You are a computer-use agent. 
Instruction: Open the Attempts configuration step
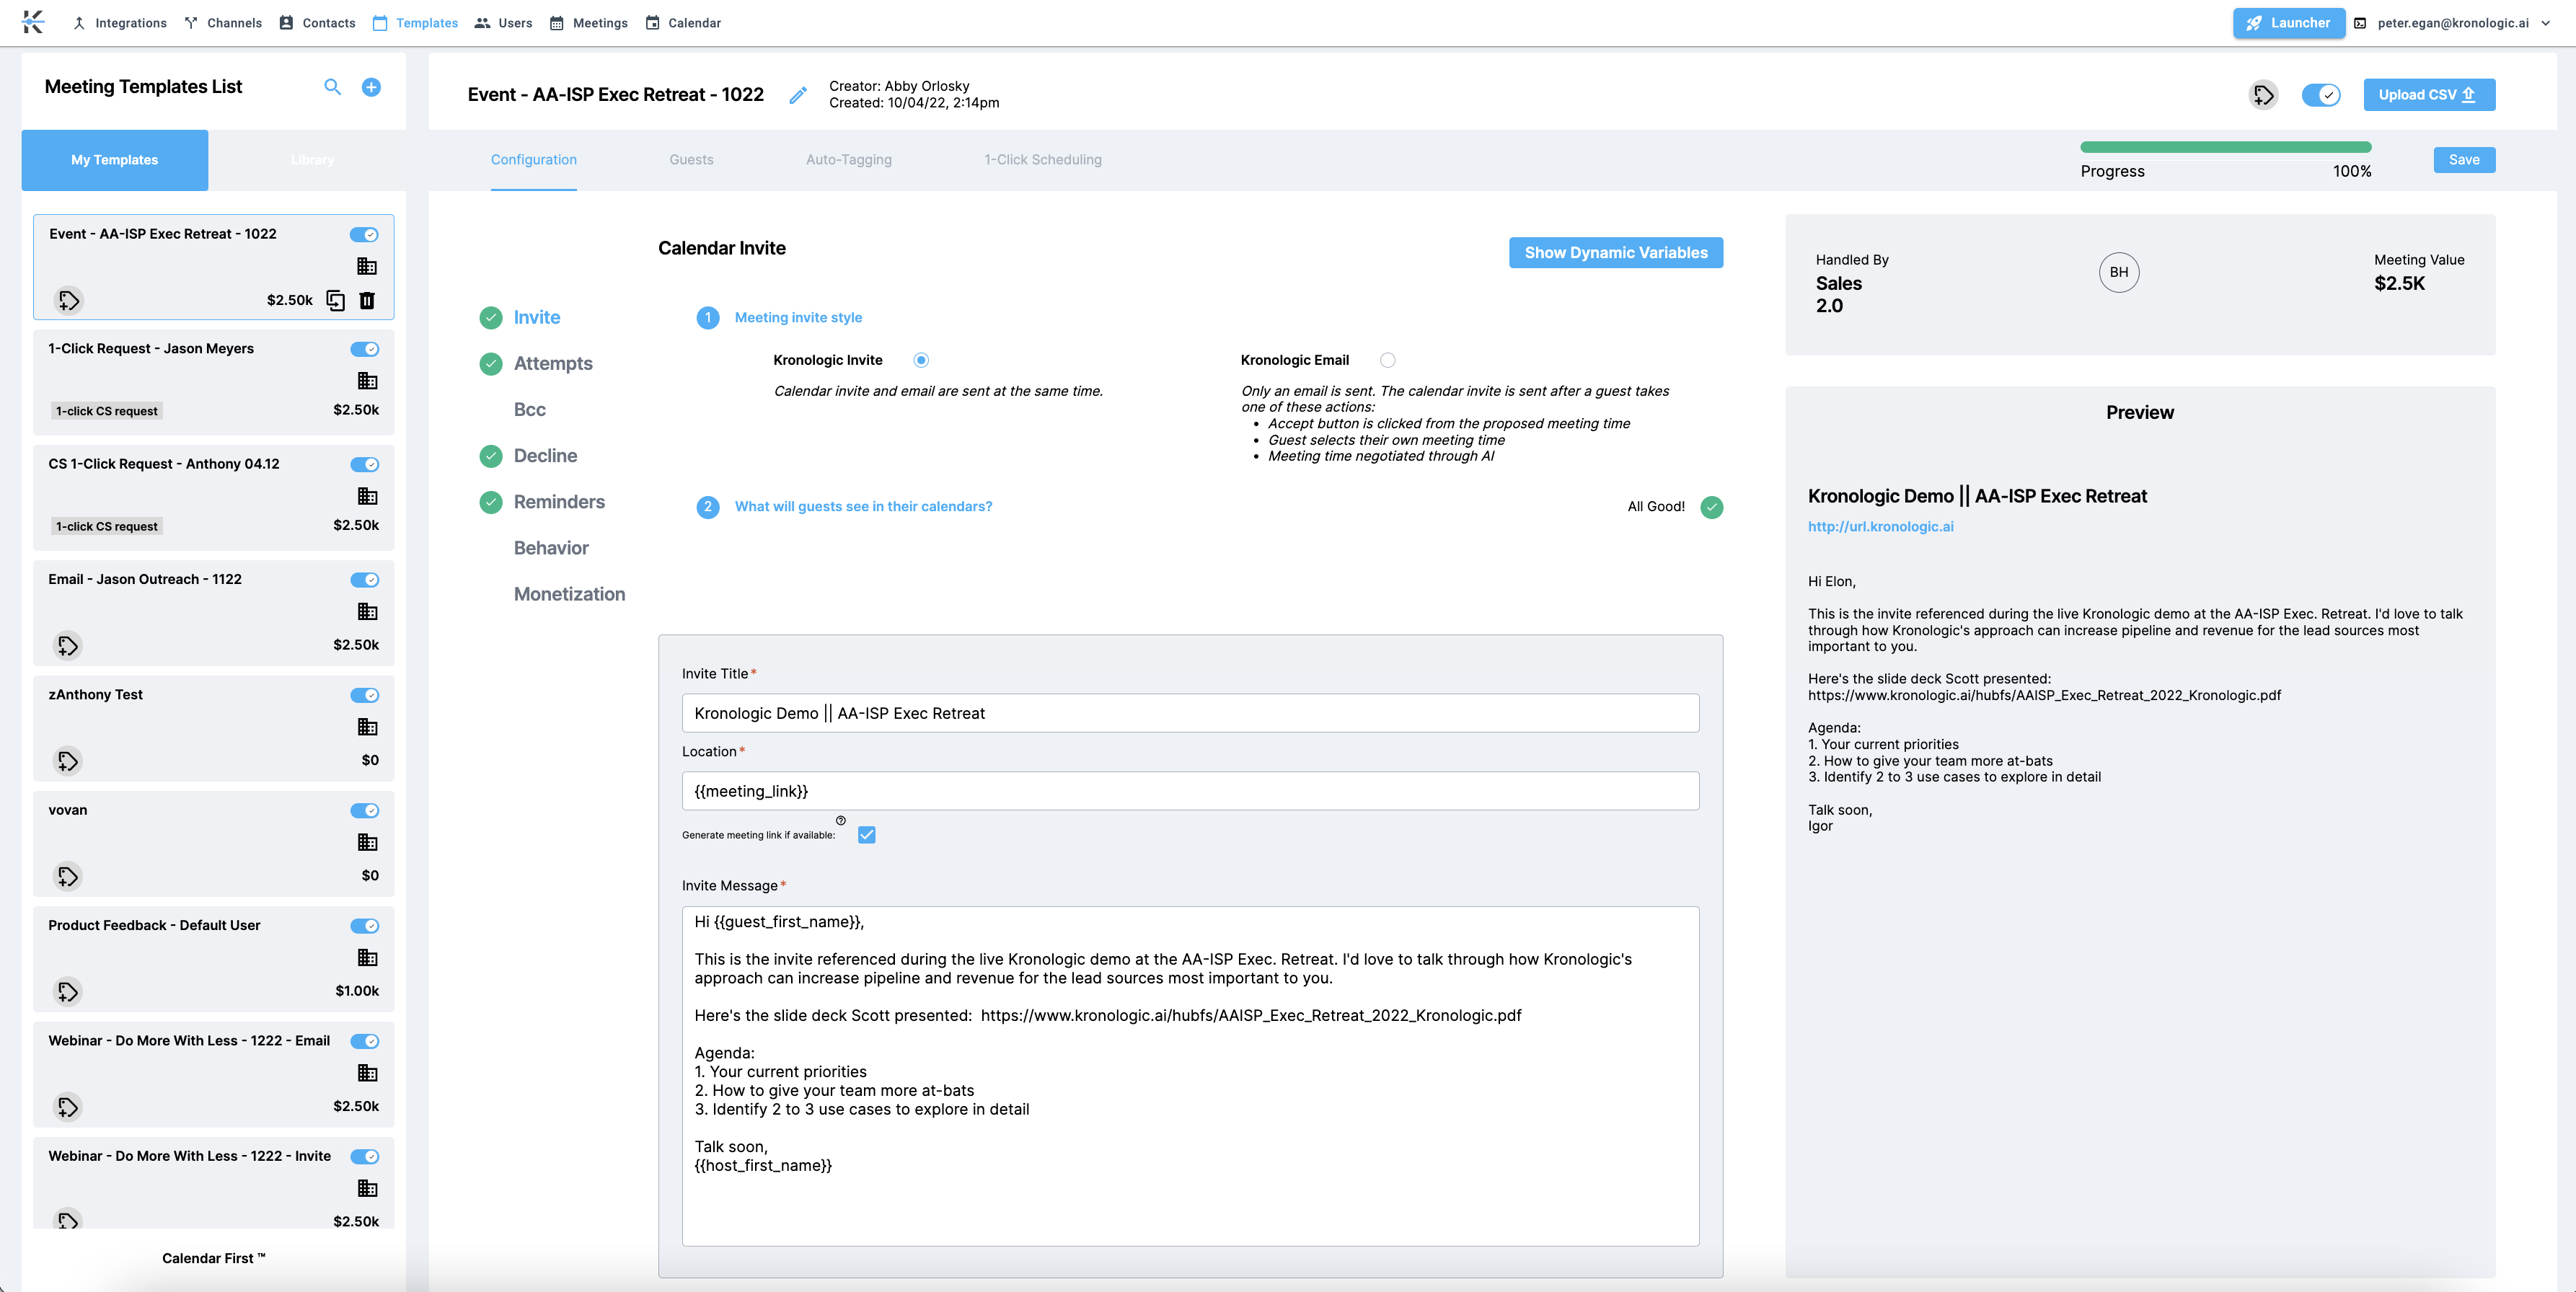point(552,364)
